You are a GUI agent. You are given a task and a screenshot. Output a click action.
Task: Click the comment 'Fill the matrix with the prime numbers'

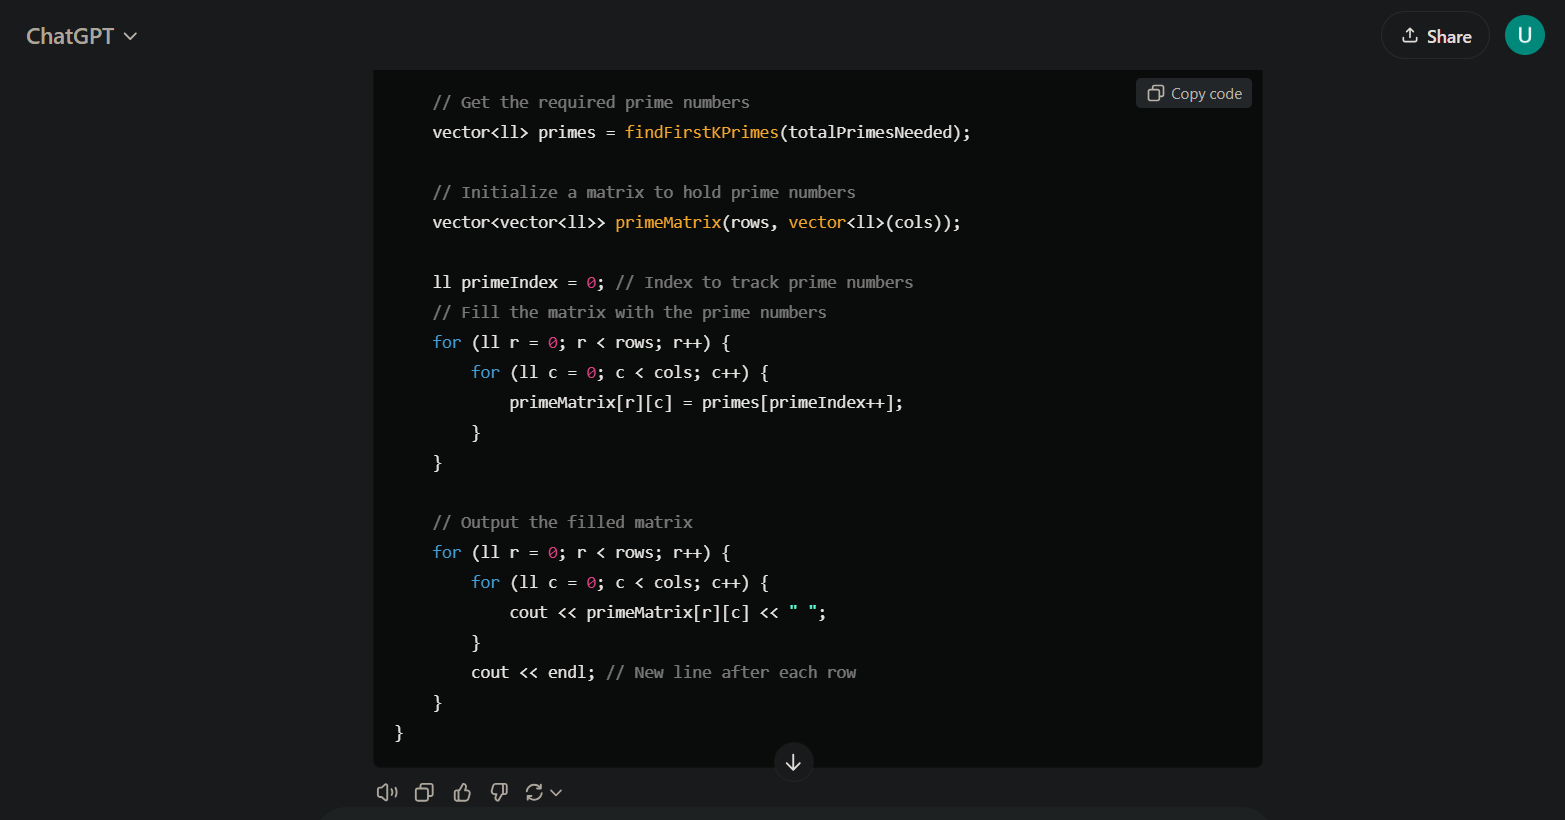630,312
